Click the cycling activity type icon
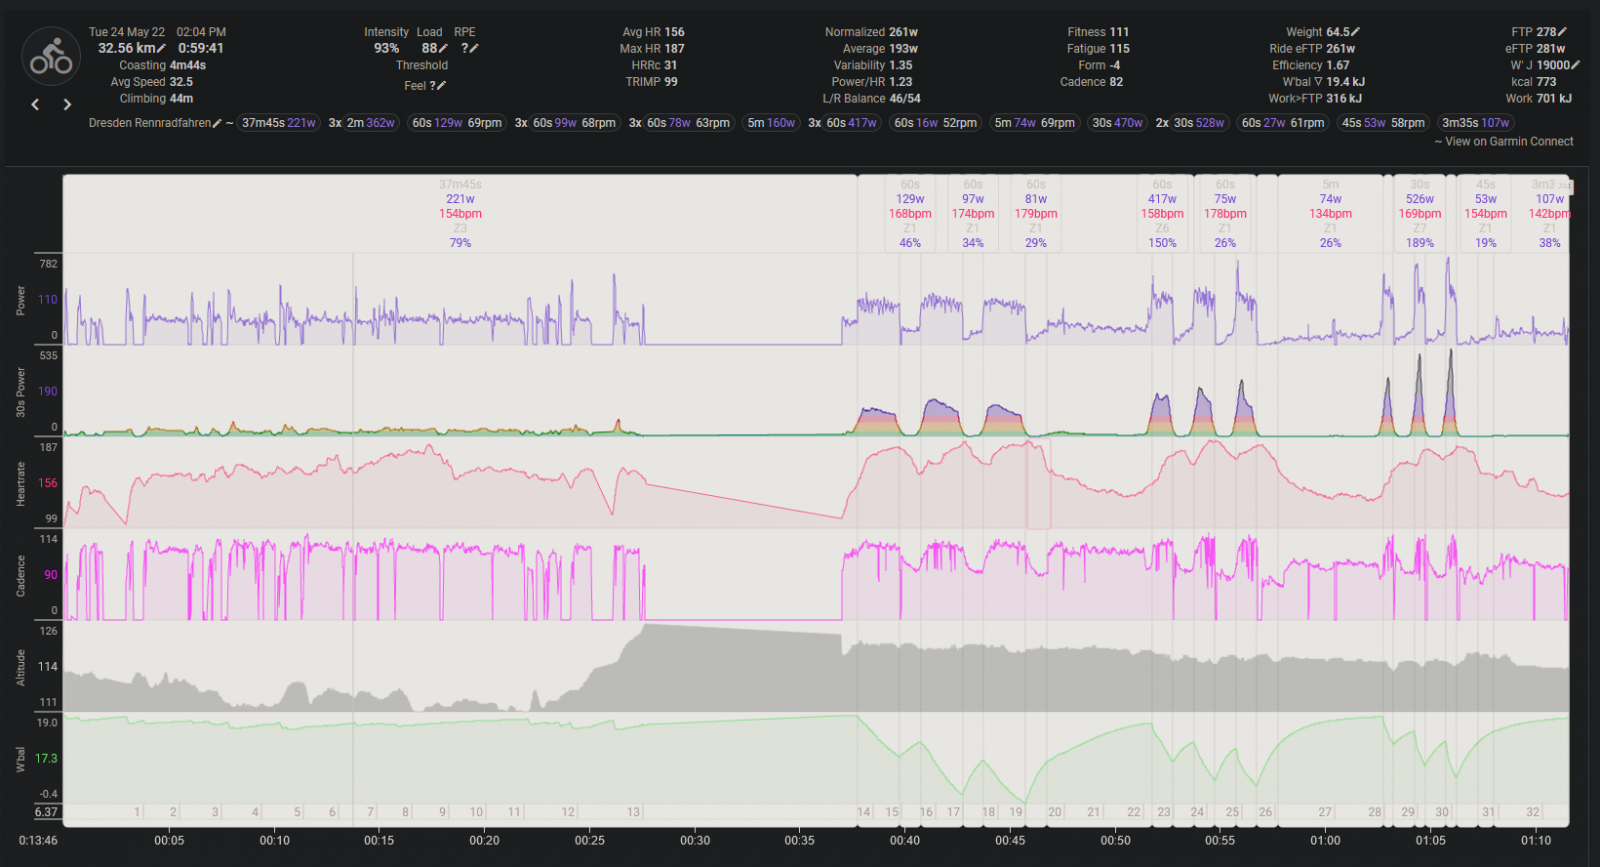The height and width of the screenshot is (867, 1600). 51,57
